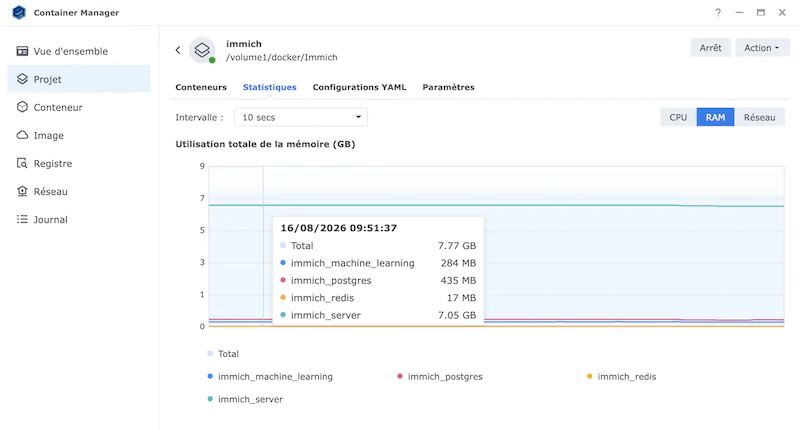Open Registre section
Screen dimensions: 800x430
[79, 163]
